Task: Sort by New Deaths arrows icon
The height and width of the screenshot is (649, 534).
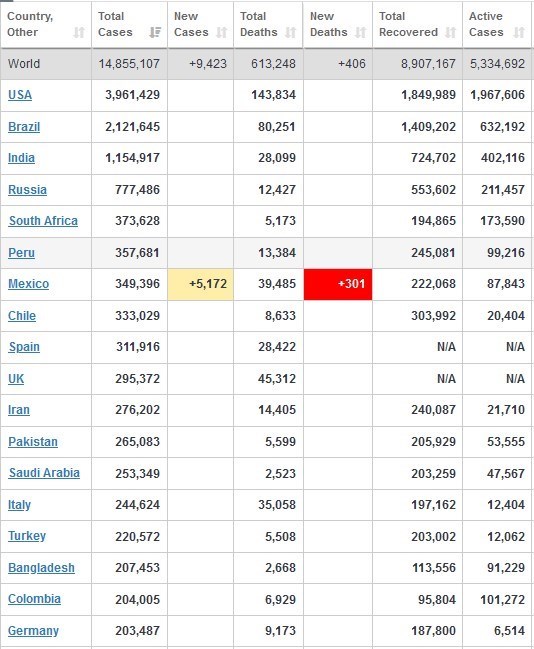Action: click(361, 32)
